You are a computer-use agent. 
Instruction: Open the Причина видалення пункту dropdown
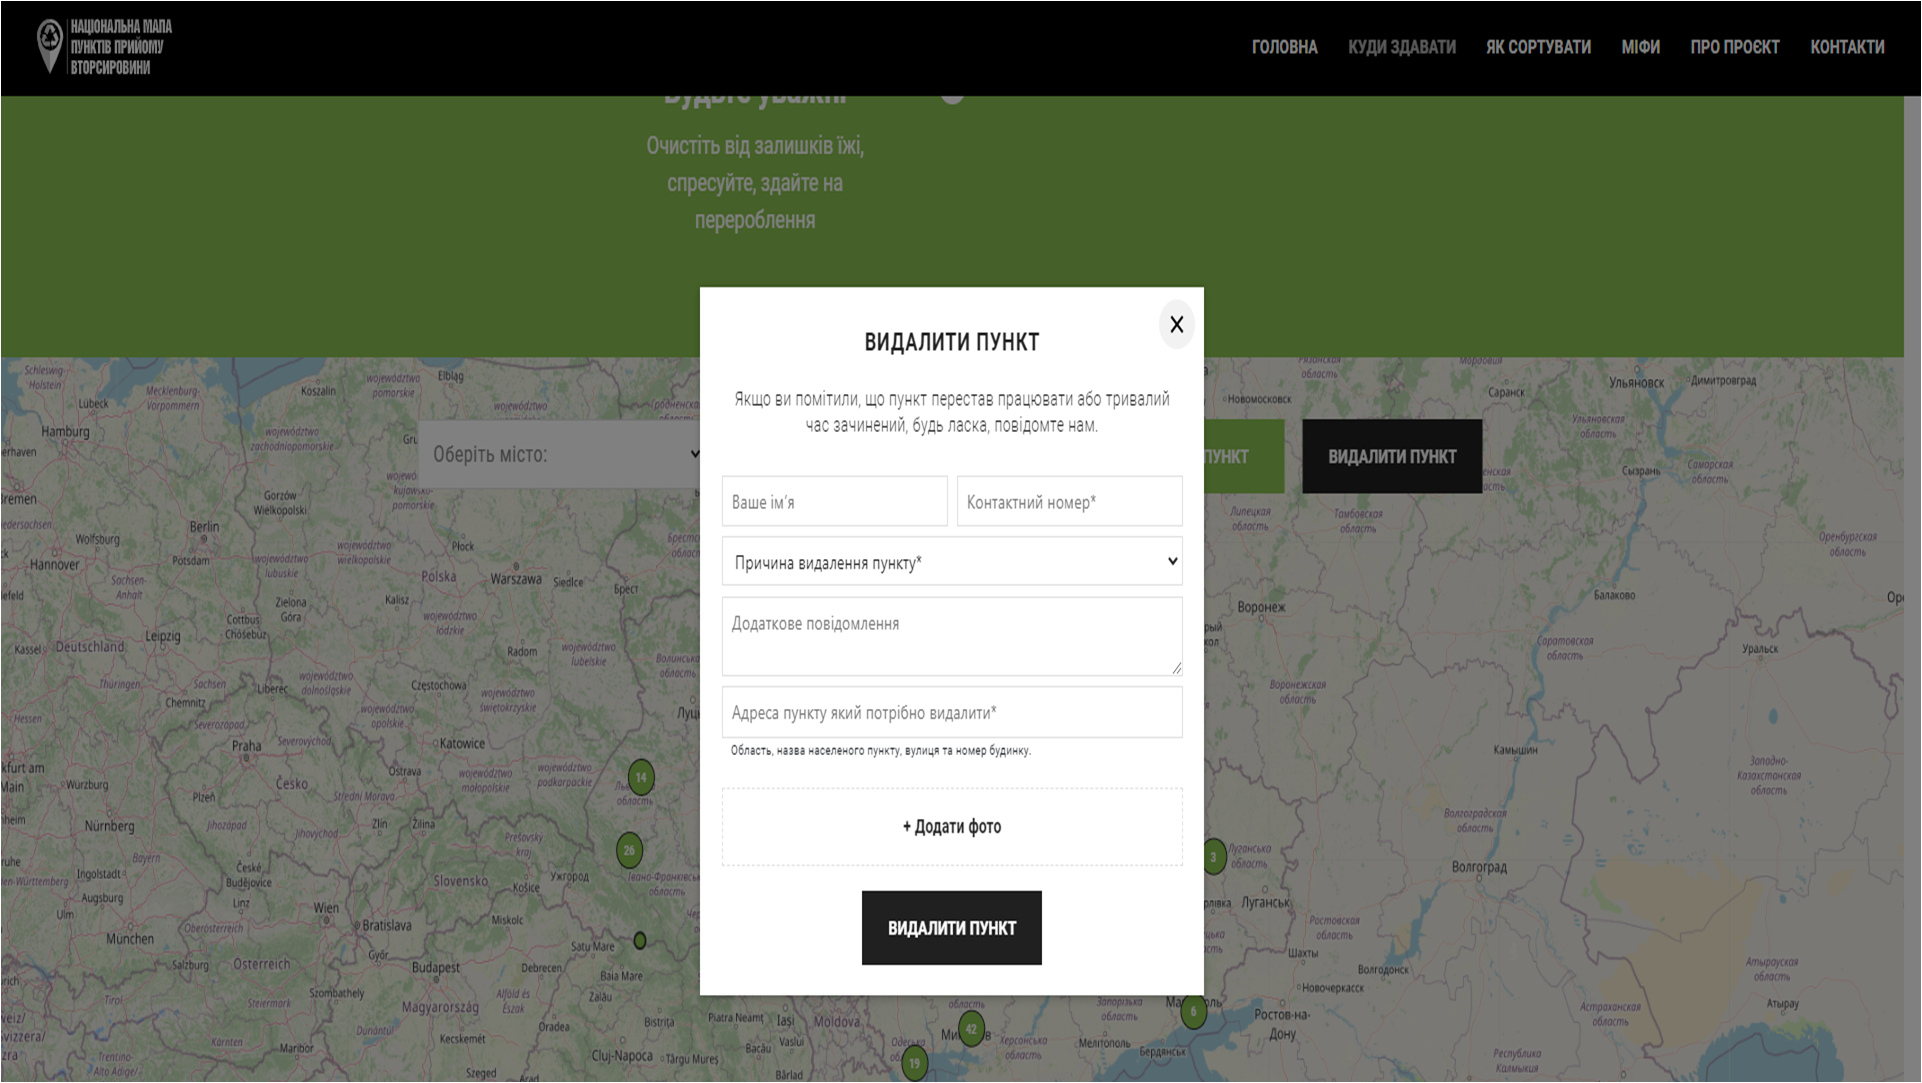952,561
